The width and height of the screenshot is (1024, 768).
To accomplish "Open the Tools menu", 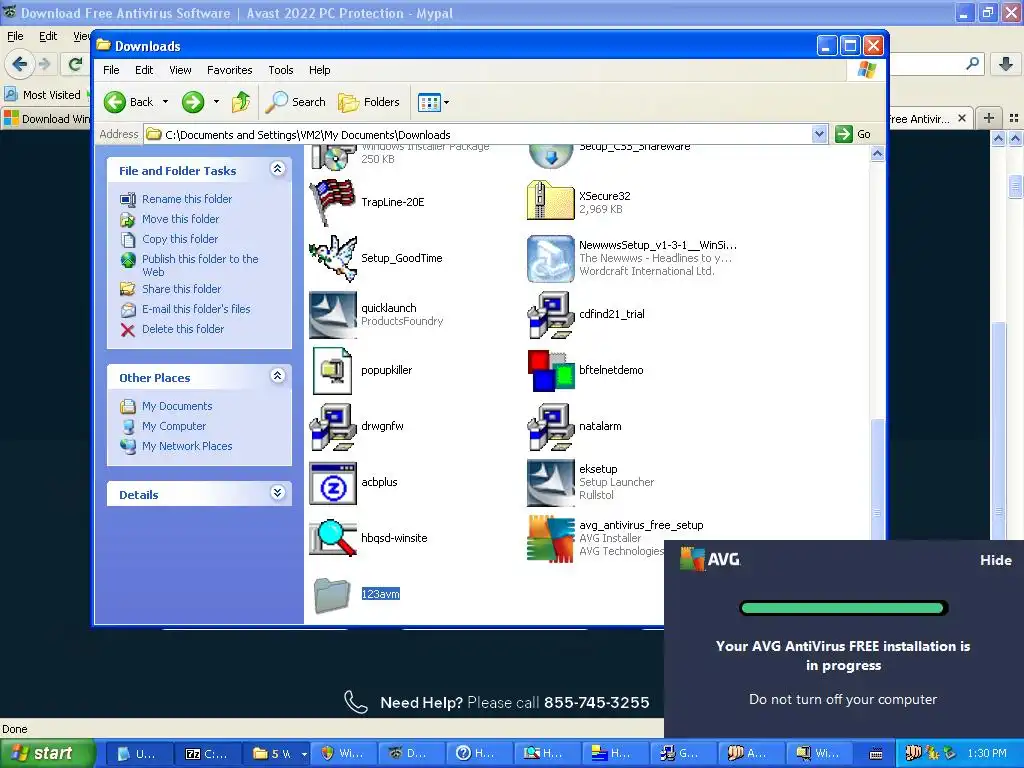I will point(281,70).
